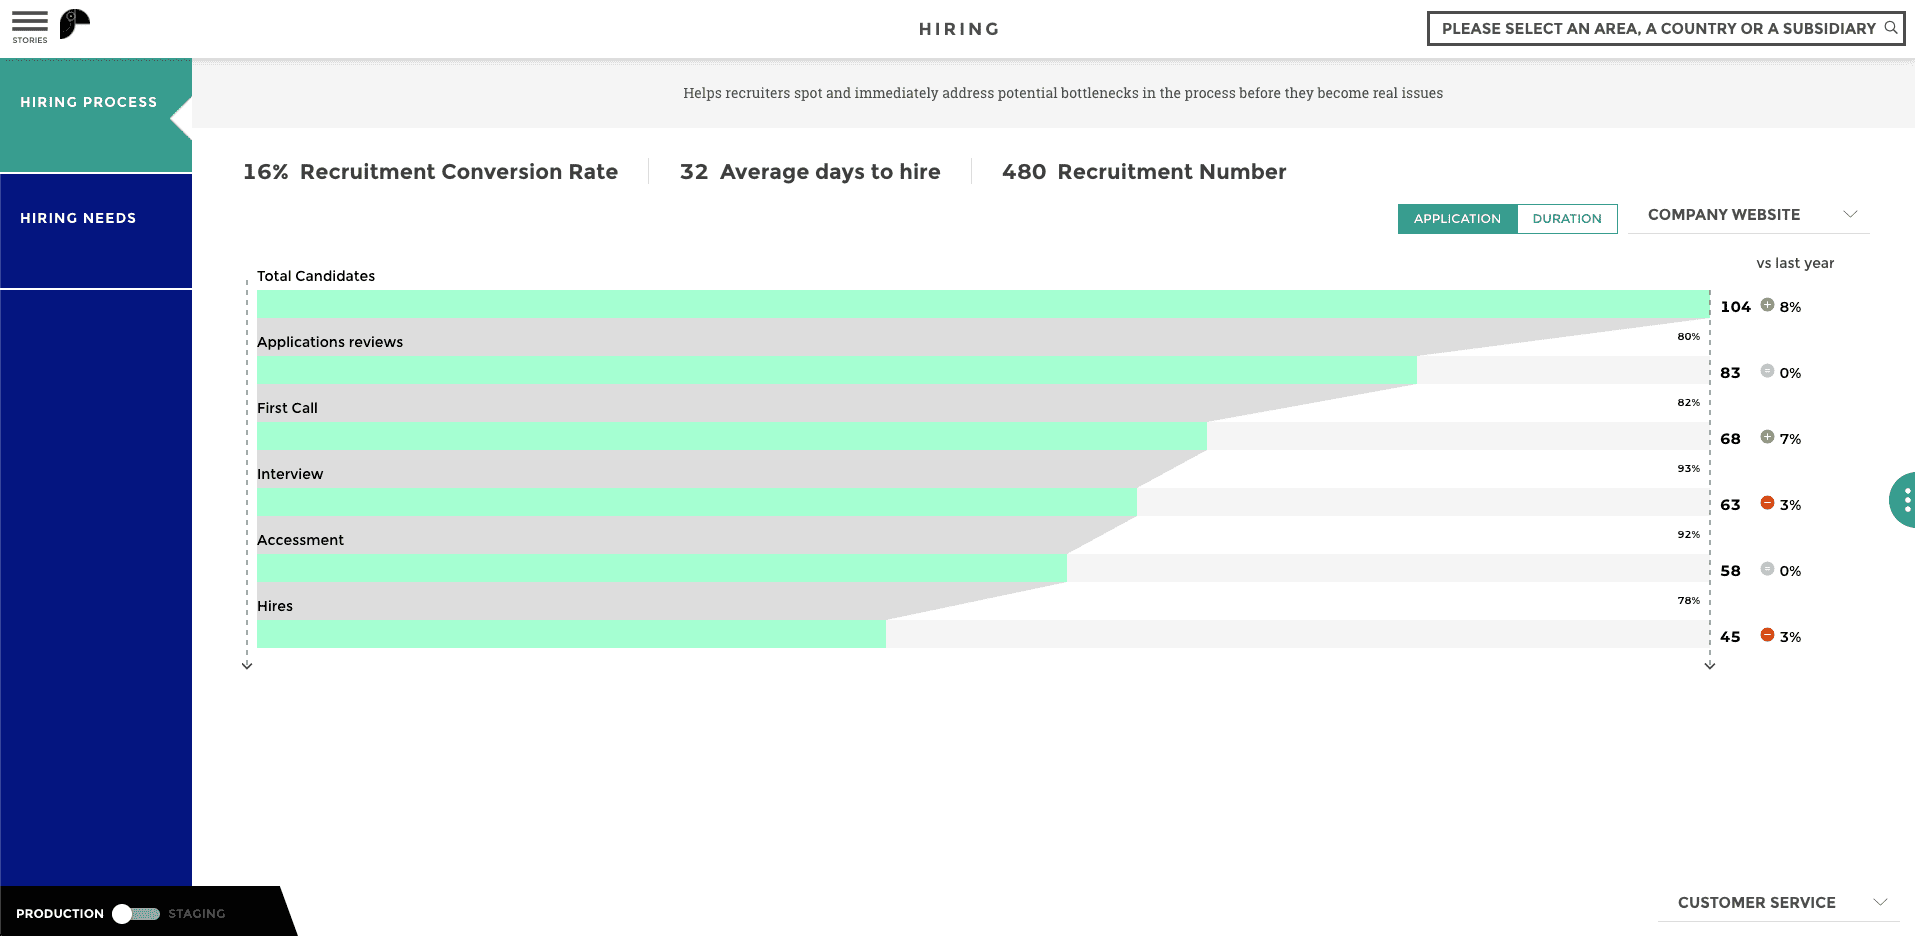The width and height of the screenshot is (1915, 936).
Task: Click the Staging label
Action: tap(197, 914)
